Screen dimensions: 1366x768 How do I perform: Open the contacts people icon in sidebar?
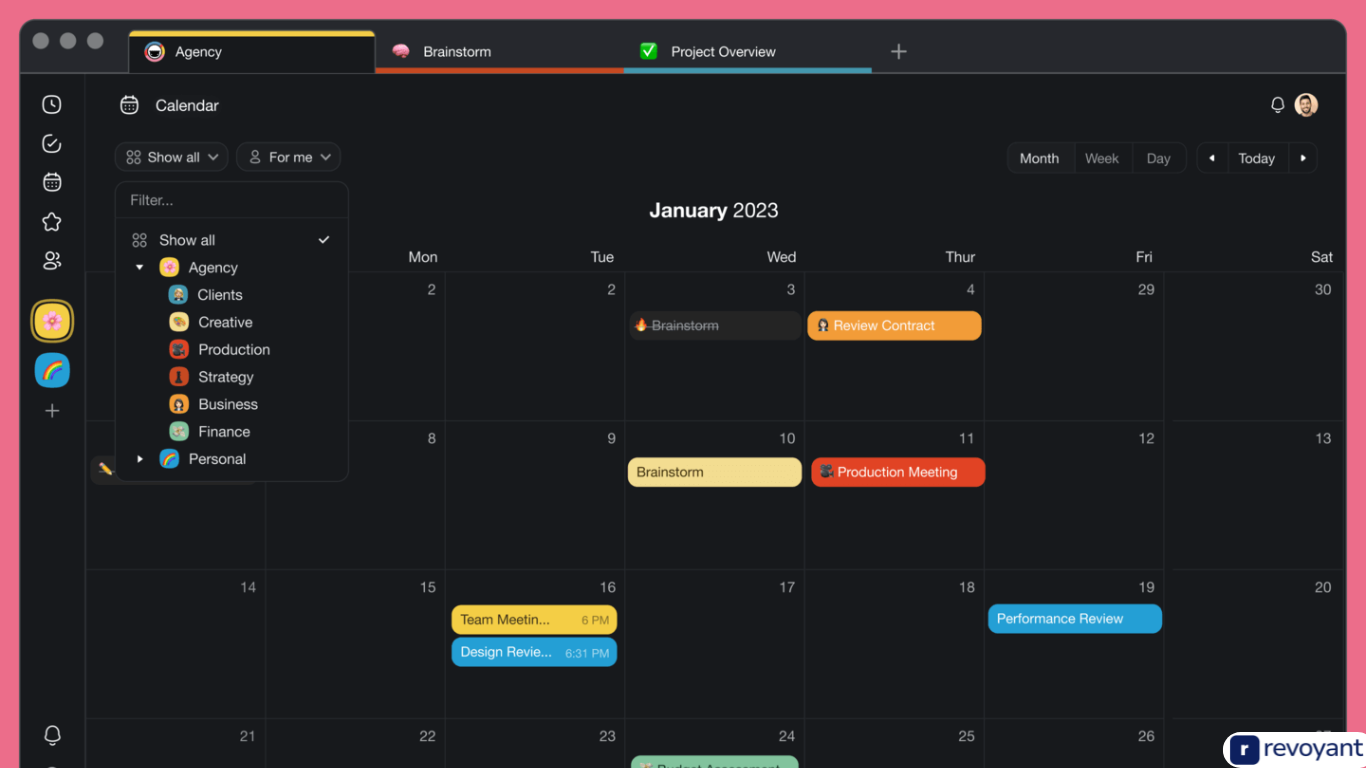coord(51,260)
